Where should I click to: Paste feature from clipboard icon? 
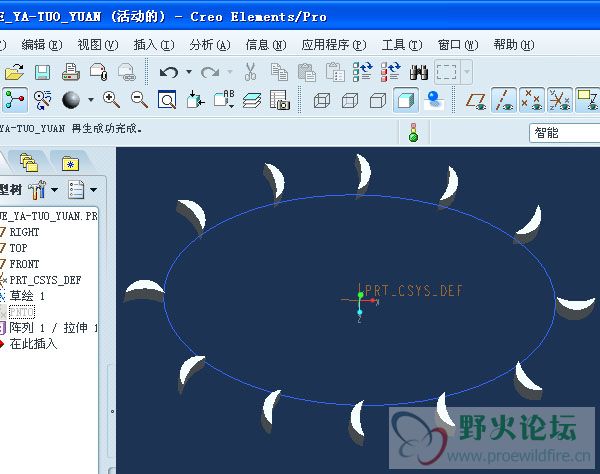click(307, 72)
